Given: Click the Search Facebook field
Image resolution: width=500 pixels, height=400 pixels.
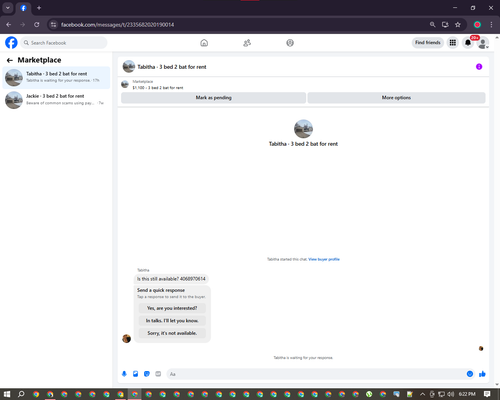Looking at the screenshot, I should click(x=64, y=43).
